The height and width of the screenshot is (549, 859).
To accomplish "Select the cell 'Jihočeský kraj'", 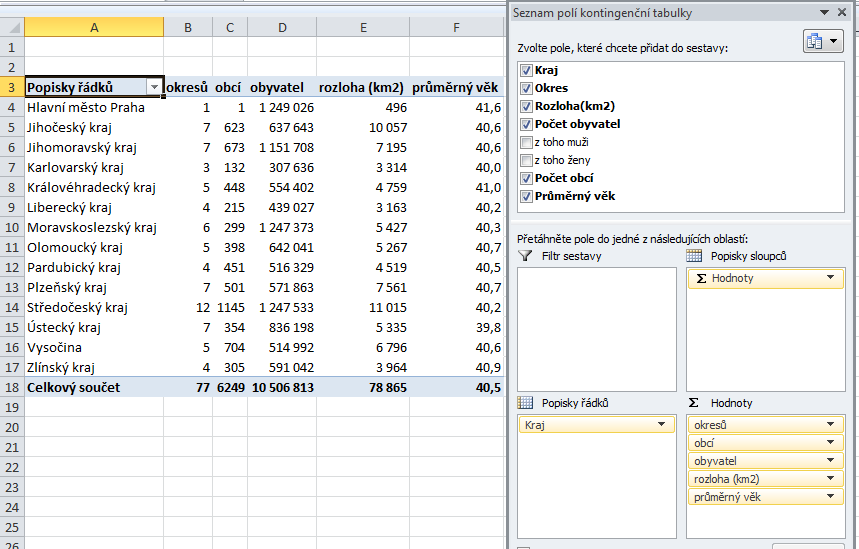I will [94, 128].
